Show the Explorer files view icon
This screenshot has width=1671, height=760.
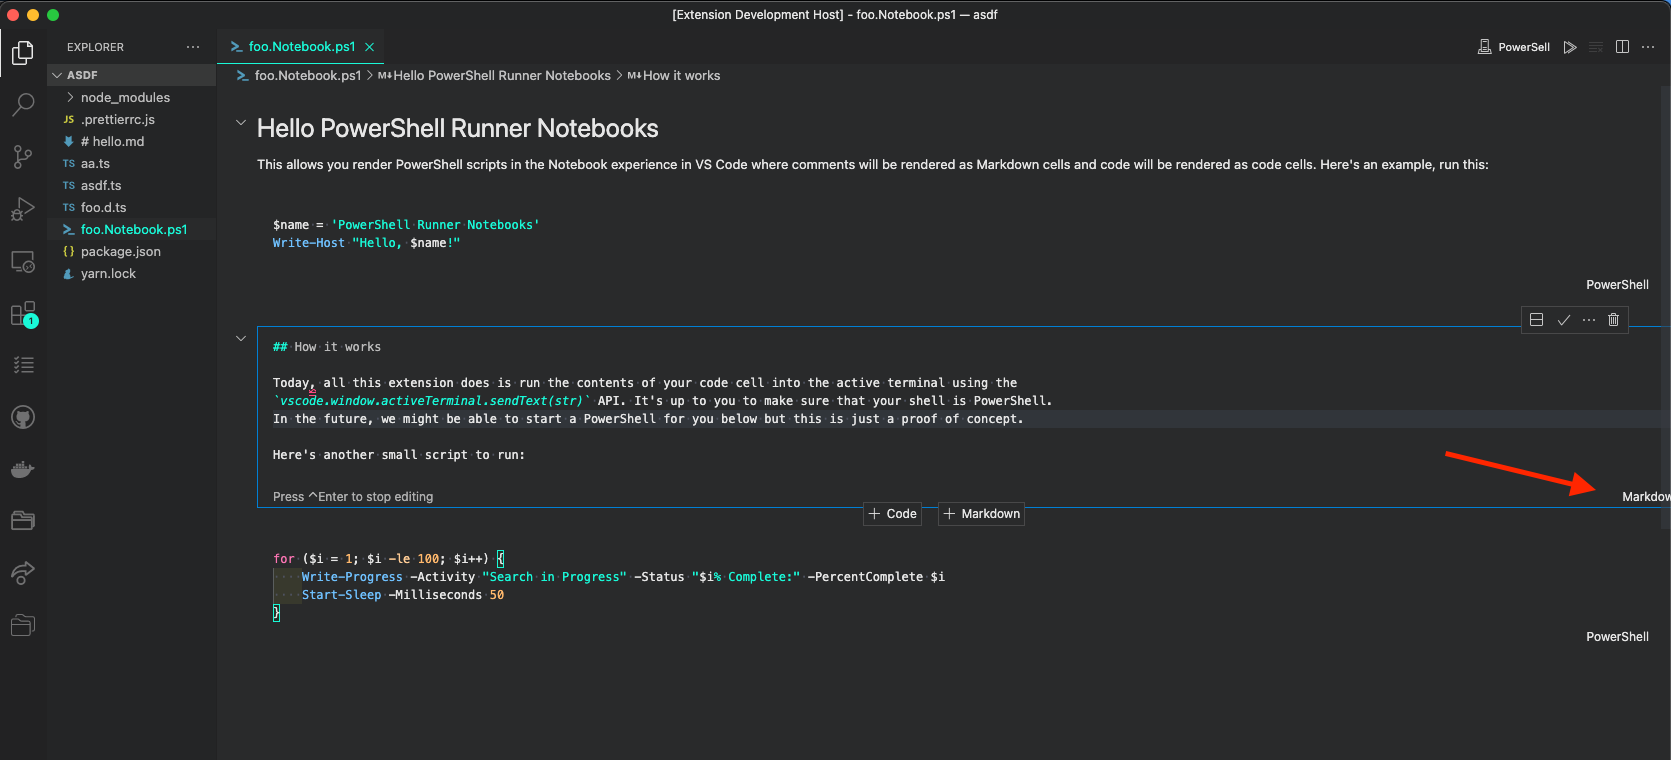(23, 52)
